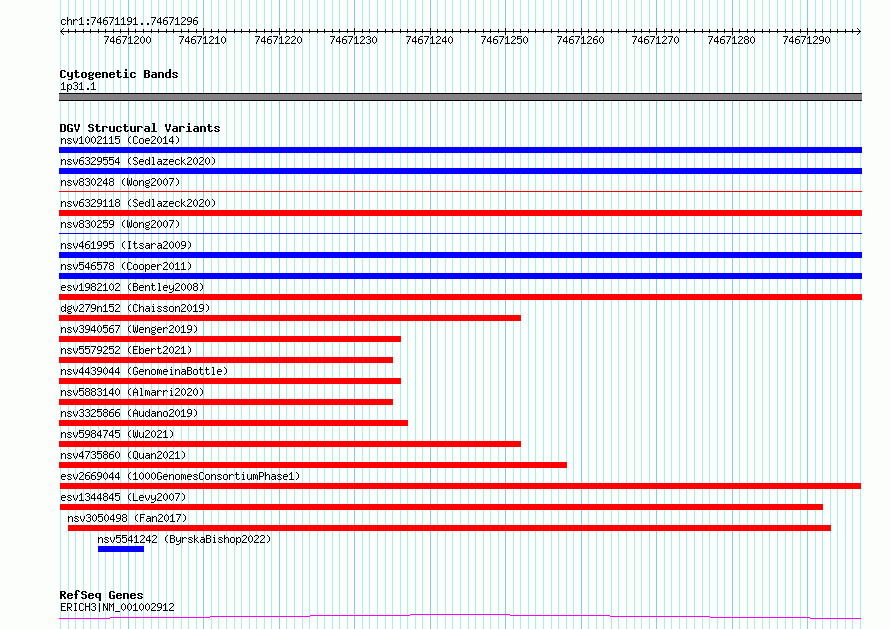Click the 74671200 ruler position label
The image size is (890, 629).
coord(128,40)
